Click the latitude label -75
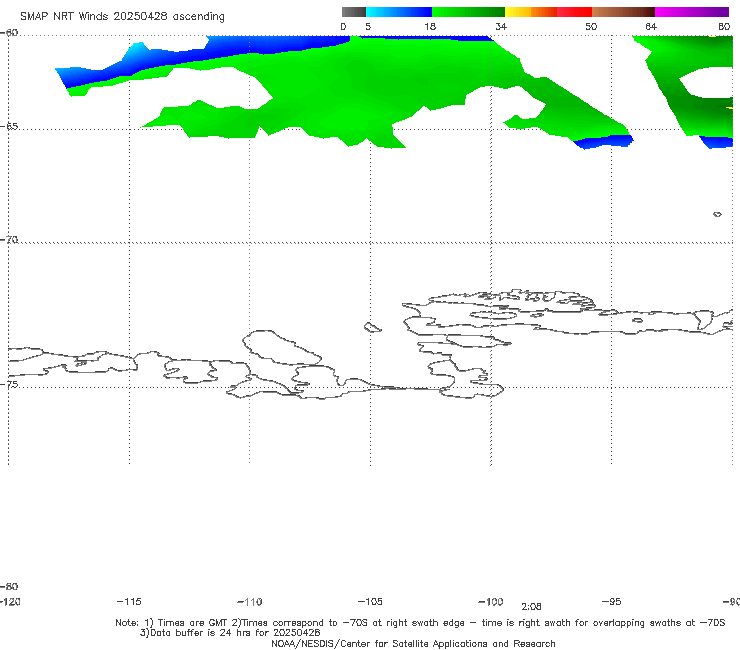 pyautogui.click(x=9, y=384)
